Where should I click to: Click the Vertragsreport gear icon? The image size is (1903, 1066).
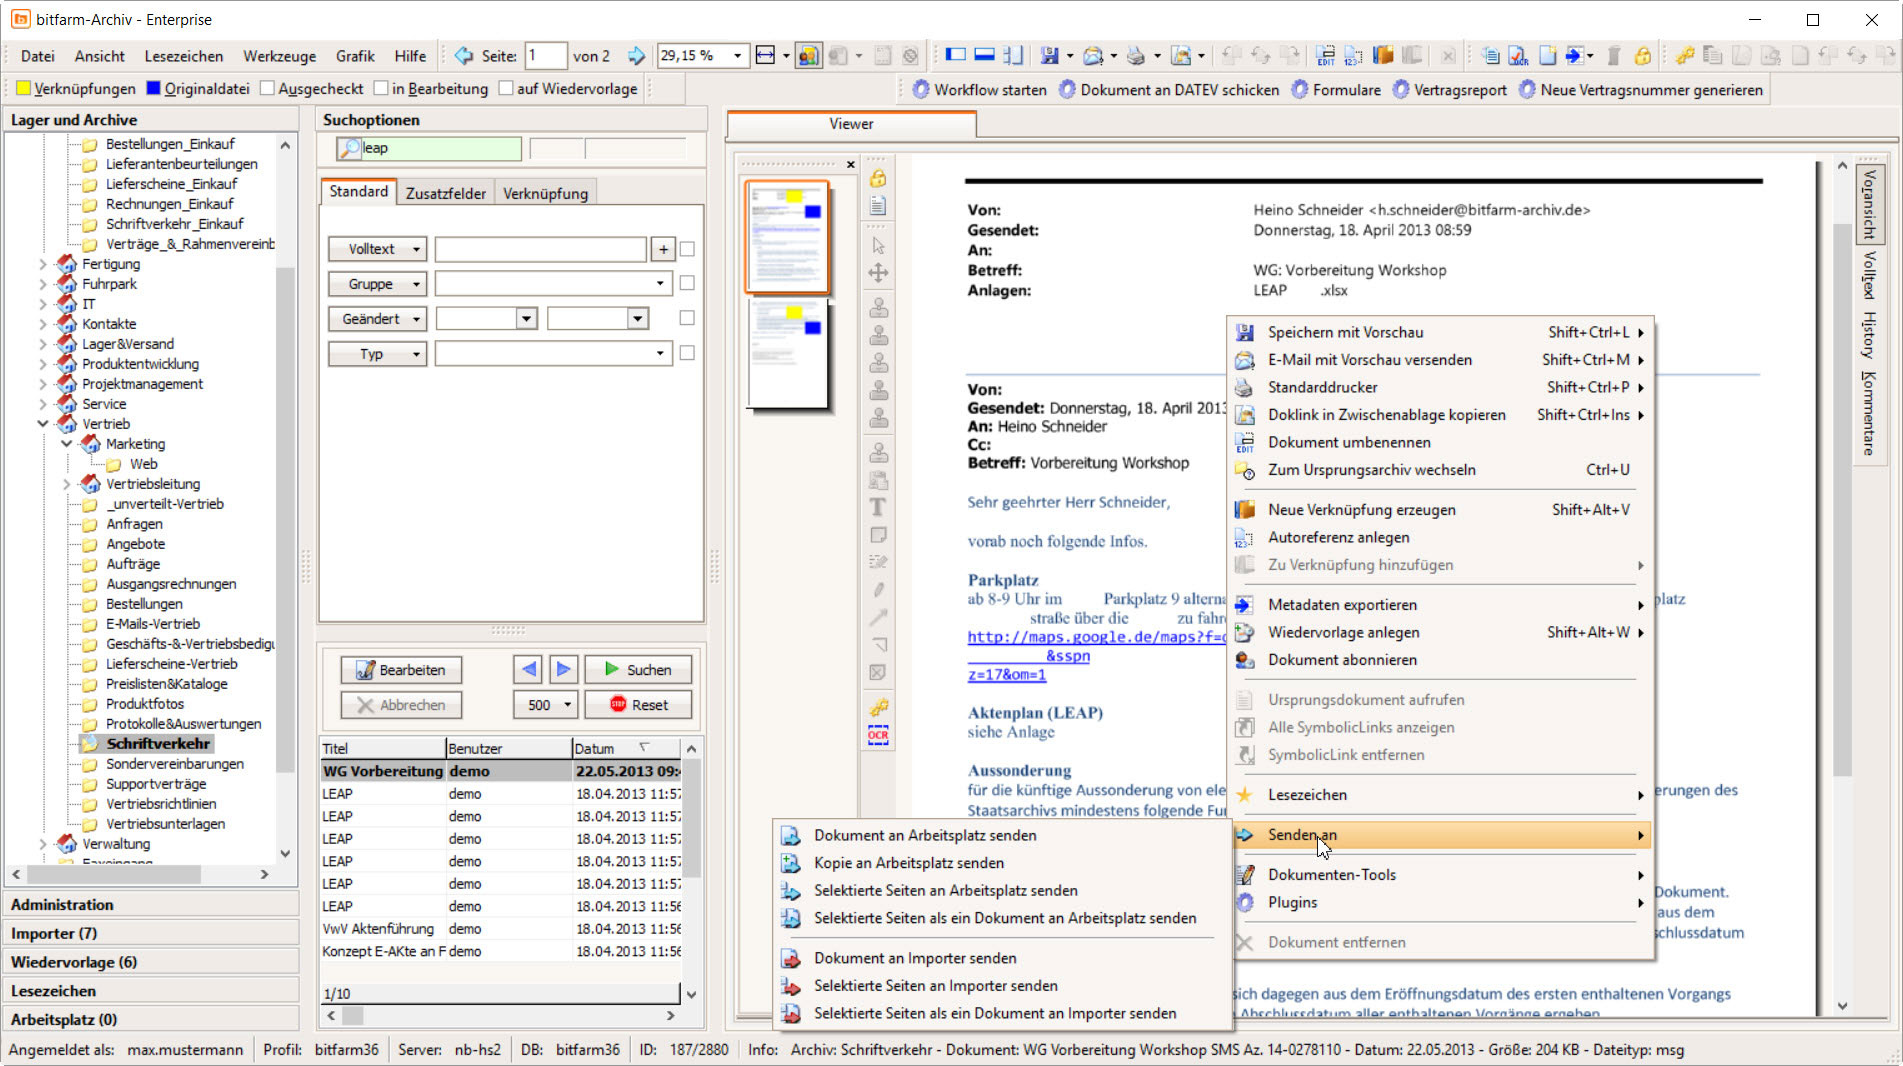[1400, 90]
